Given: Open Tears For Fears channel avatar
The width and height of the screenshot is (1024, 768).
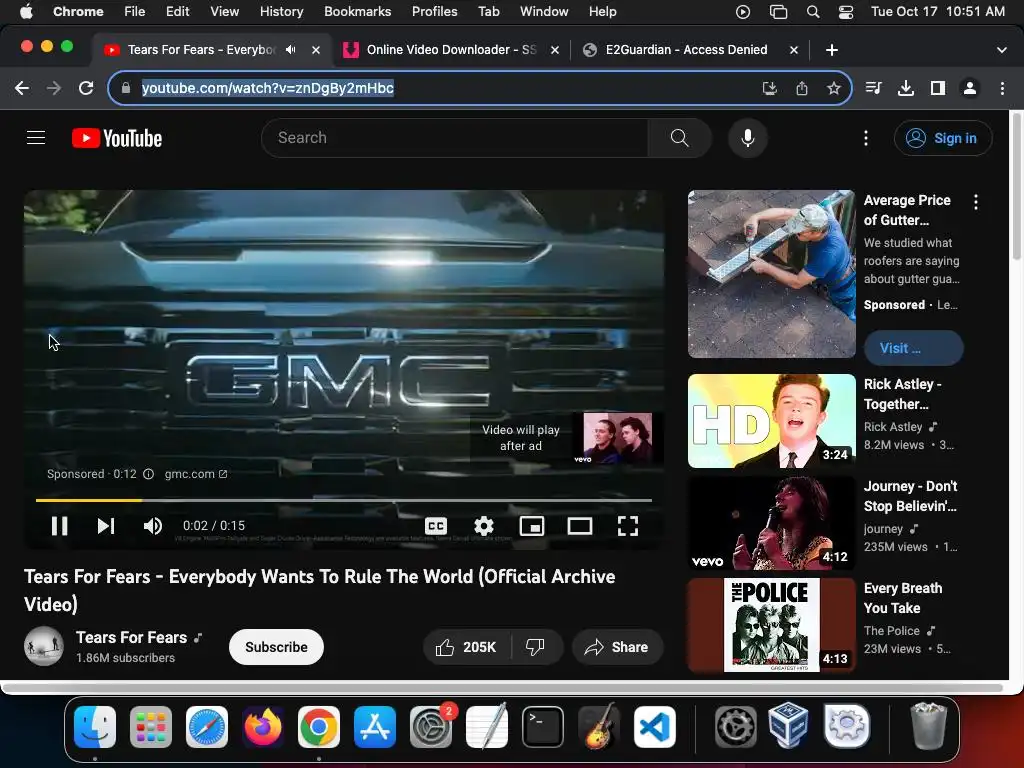Looking at the screenshot, I should [x=44, y=646].
